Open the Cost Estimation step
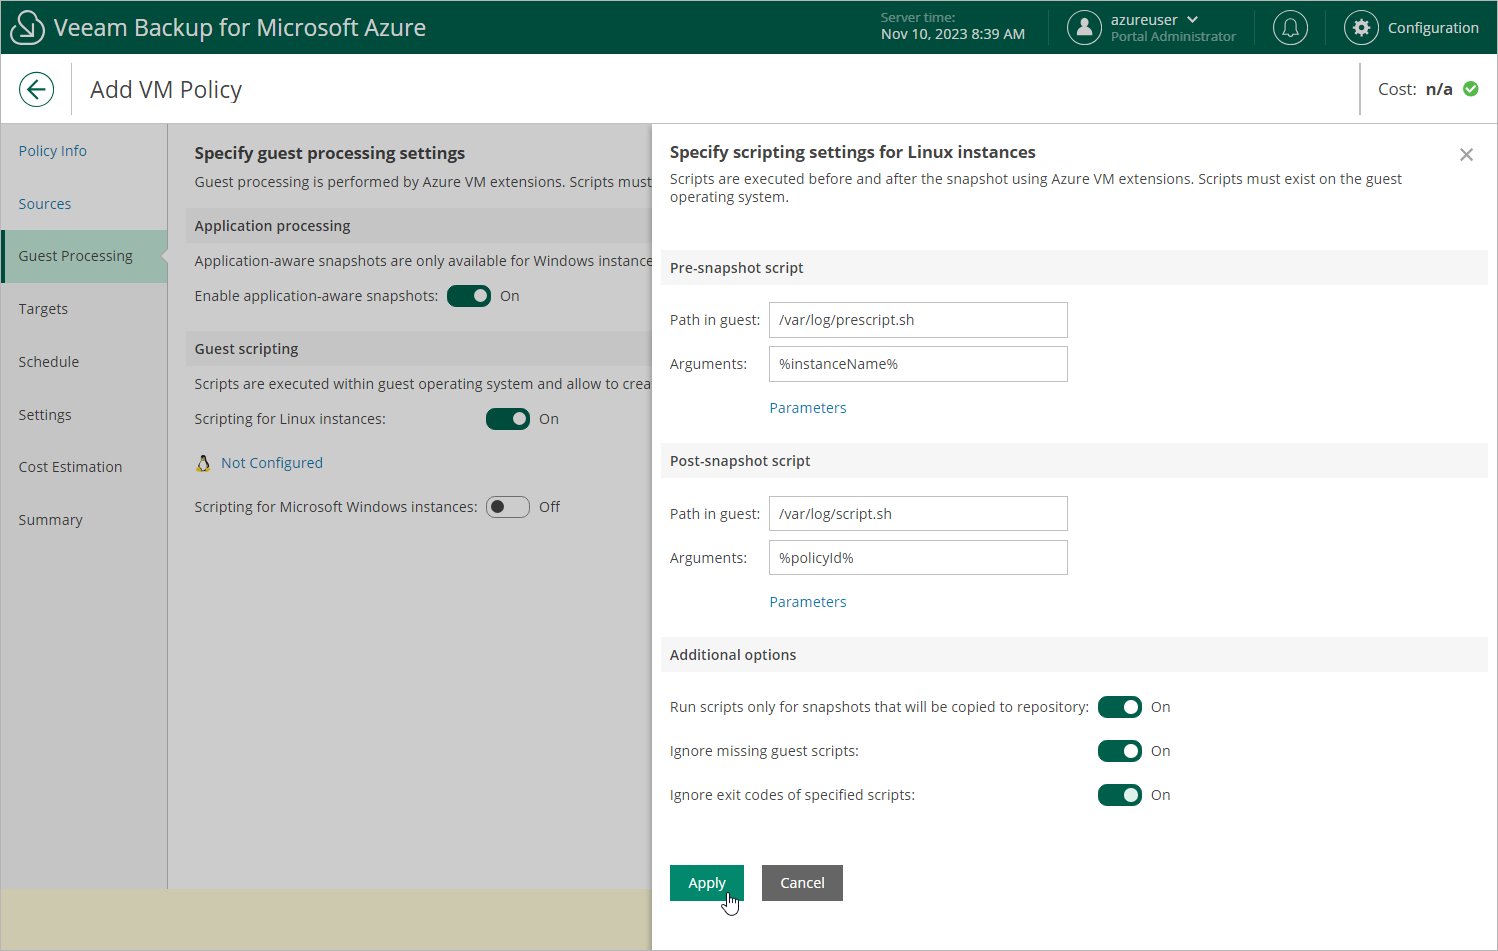 click(70, 467)
